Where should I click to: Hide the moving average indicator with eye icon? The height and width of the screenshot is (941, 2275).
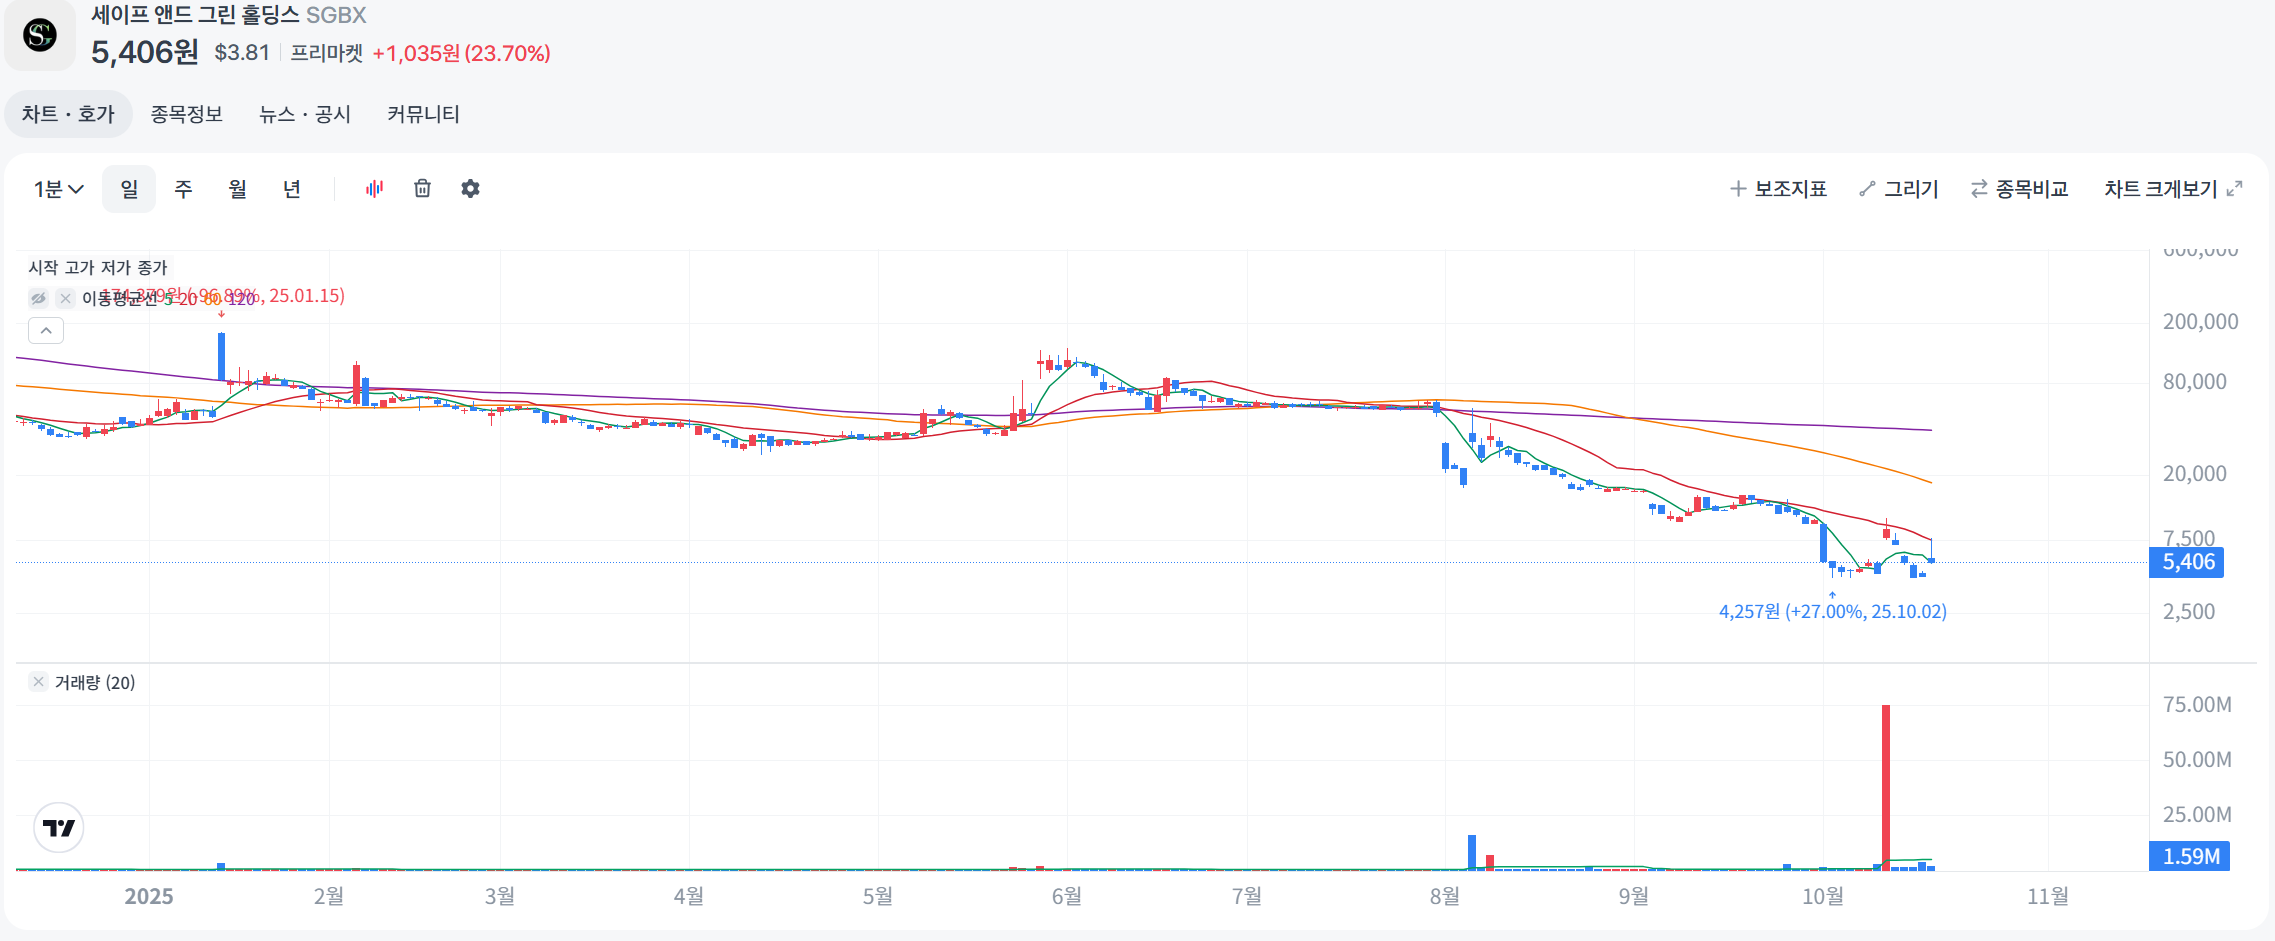[x=38, y=298]
